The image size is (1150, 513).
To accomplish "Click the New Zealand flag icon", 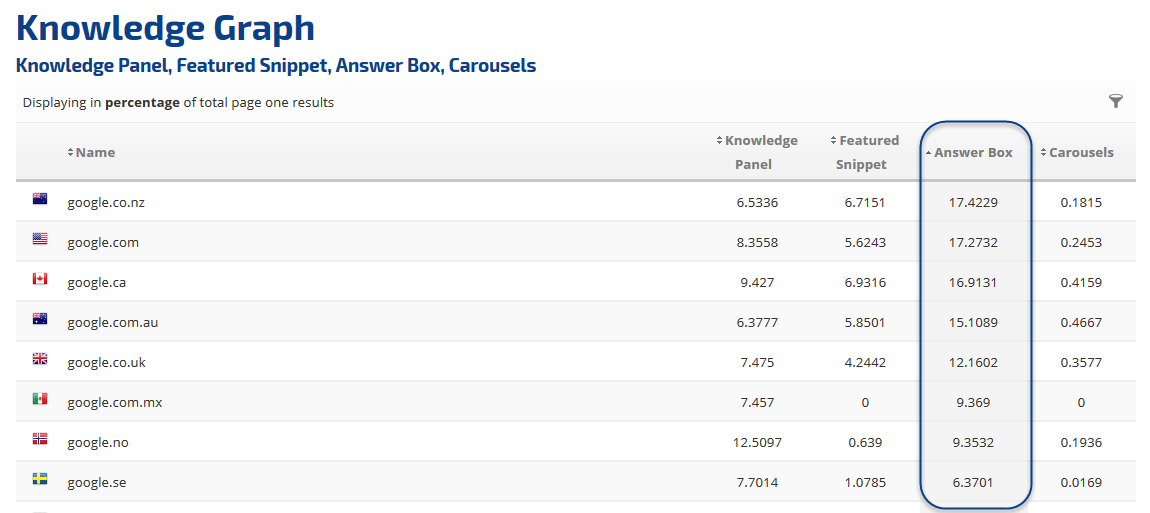I will [x=40, y=199].
